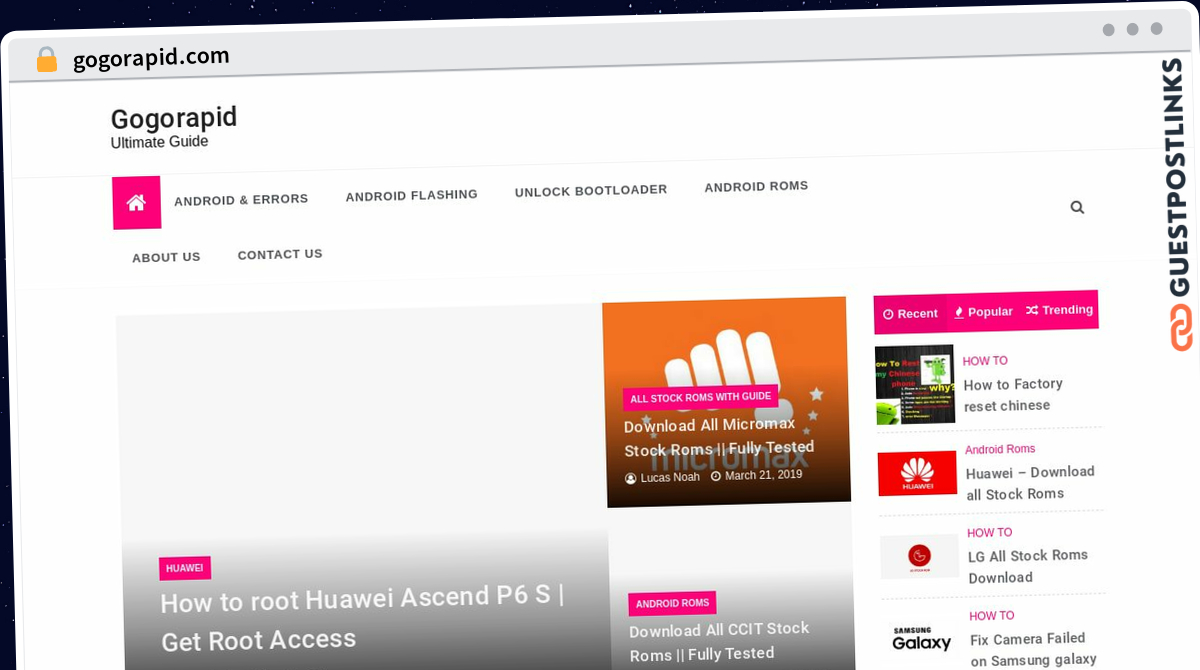Click the red Huawei logo thumbnail
Viewport: 1200px width, 670px height.
(918, 473)
